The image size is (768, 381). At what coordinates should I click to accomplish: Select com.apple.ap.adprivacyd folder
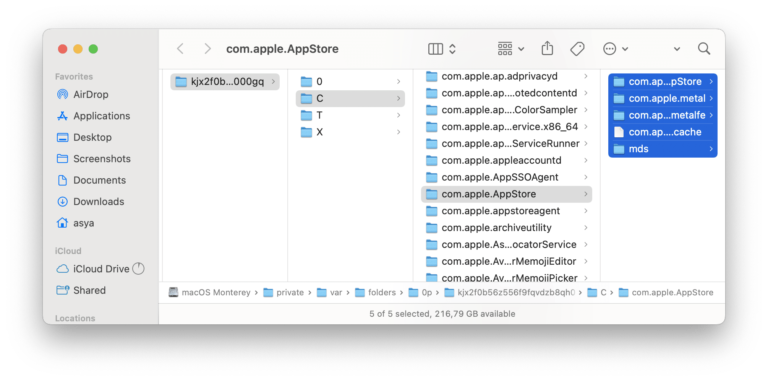pyautogui.click(x=506, y=76)
